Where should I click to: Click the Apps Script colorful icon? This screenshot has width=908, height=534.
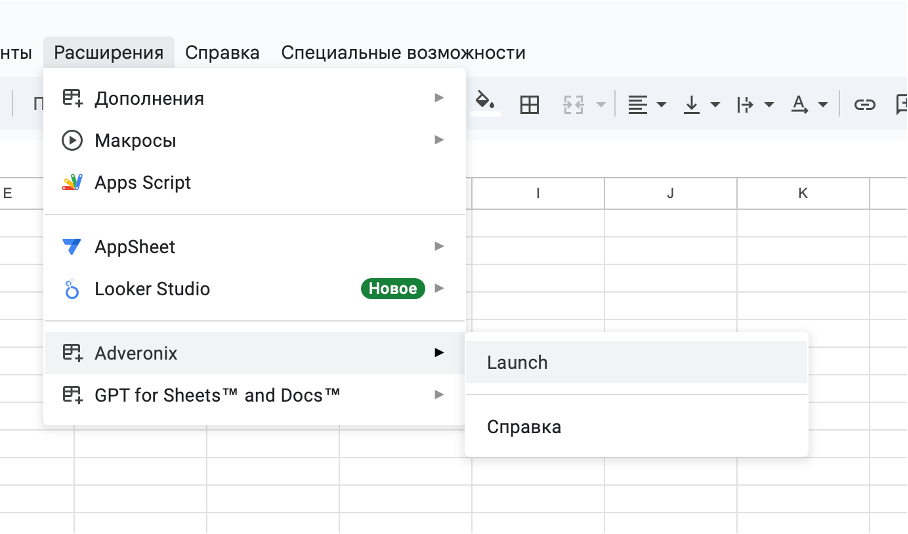[72, 182]
